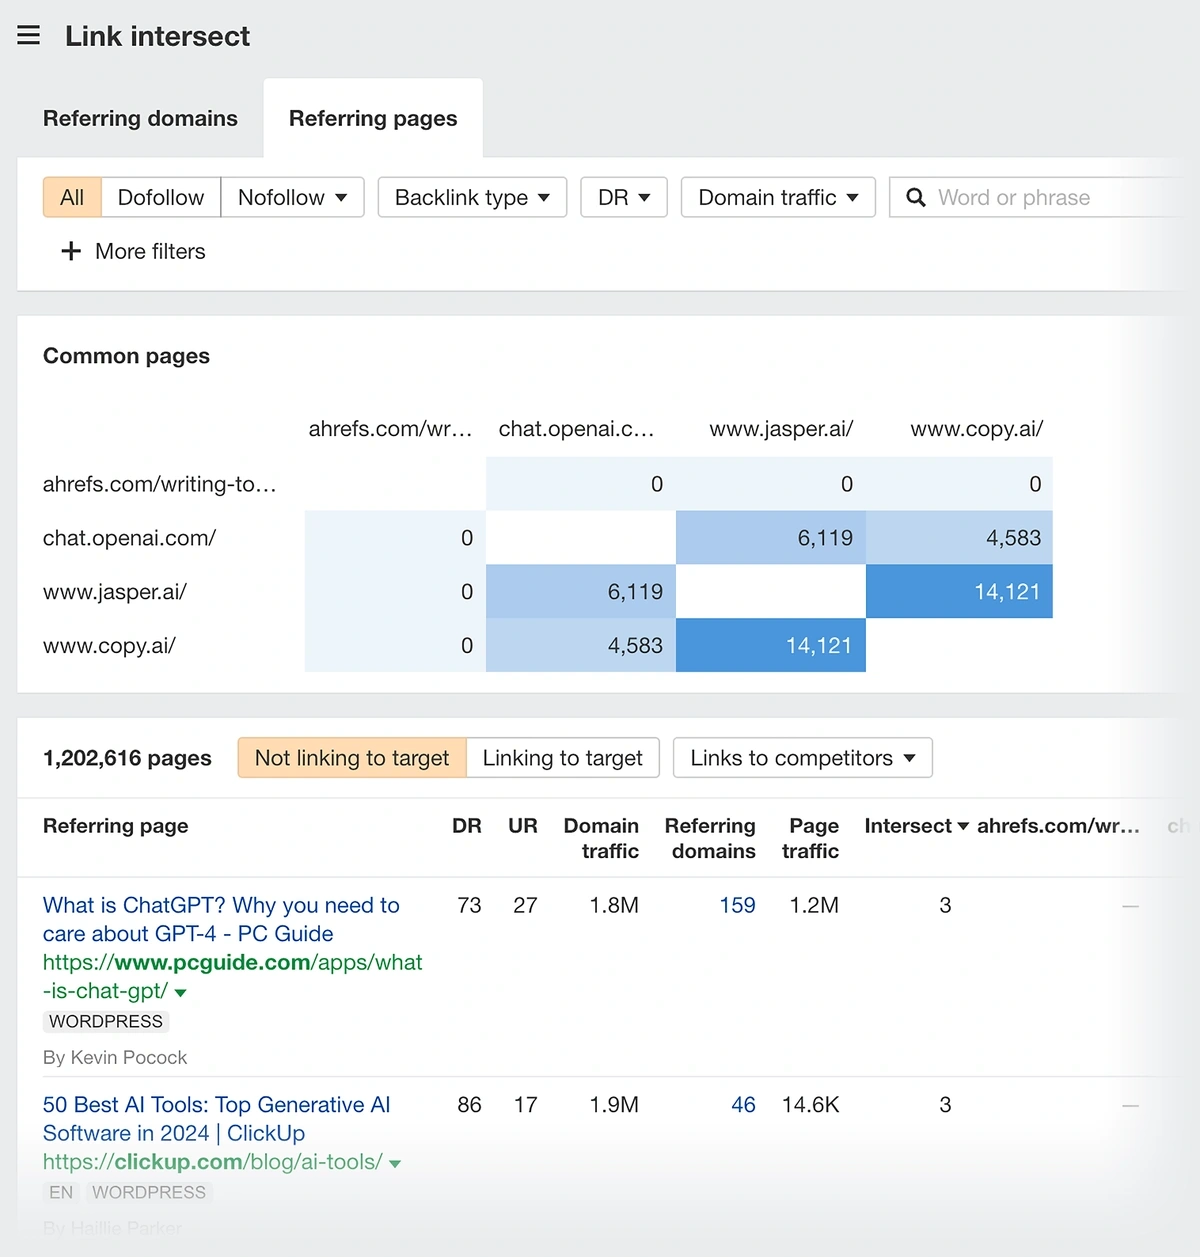Click 14,121 cell in www.jasper.ai row
The image size is (1200, 1257).
(x=959, y=591)
